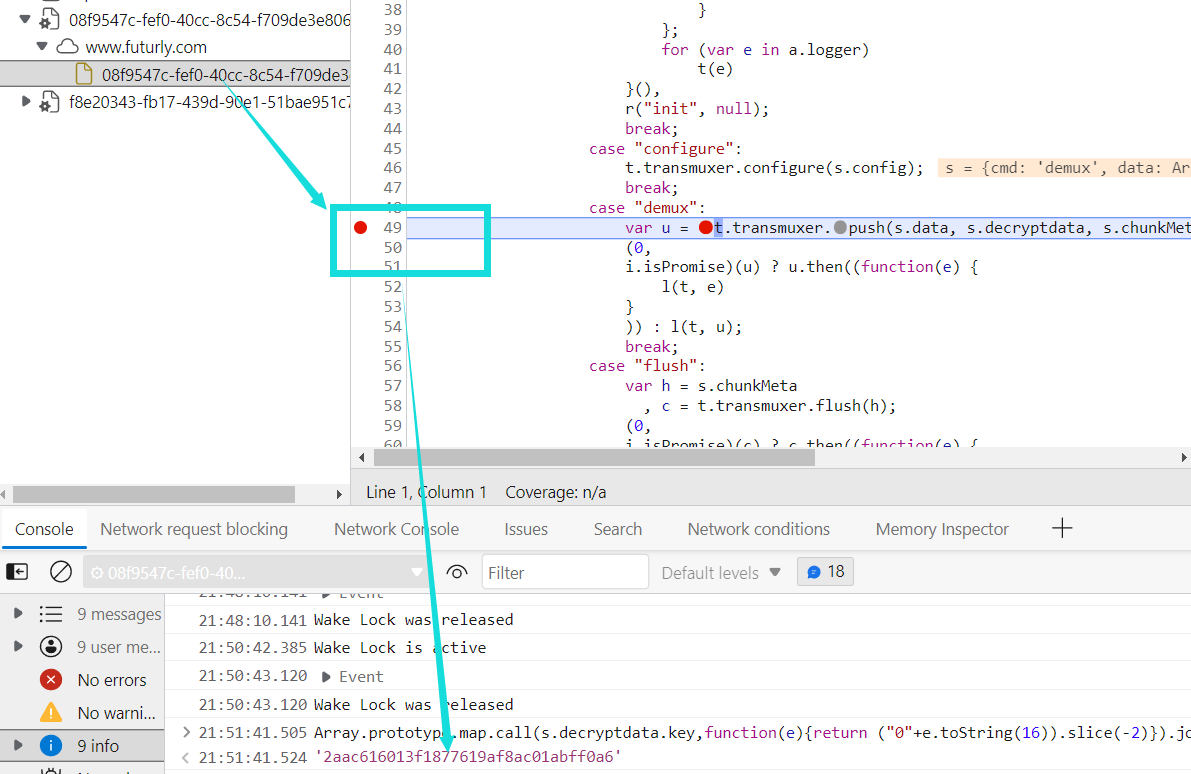Click the code editor horizontal scrollbar thumb
Viewport: 1191px width, 774px height.
point(594,457)
